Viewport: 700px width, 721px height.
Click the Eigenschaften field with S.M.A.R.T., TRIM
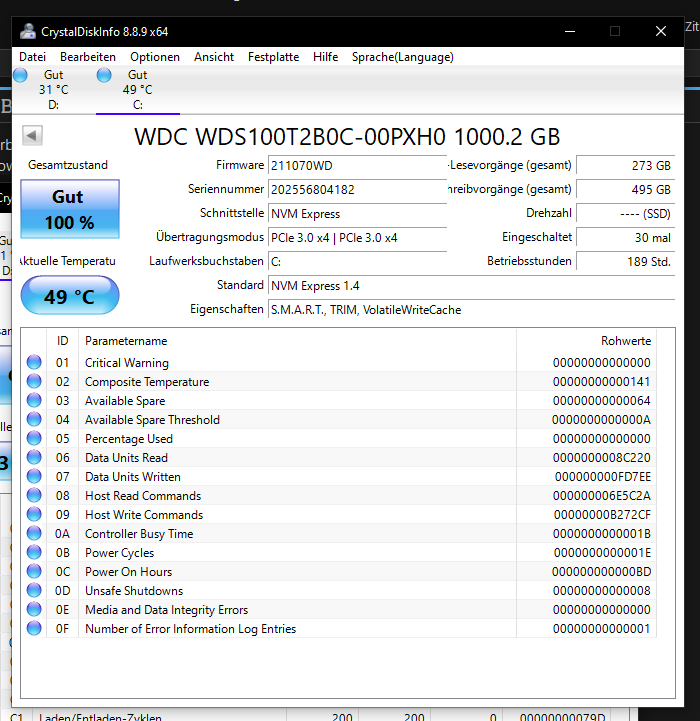(x=471, y=310)
